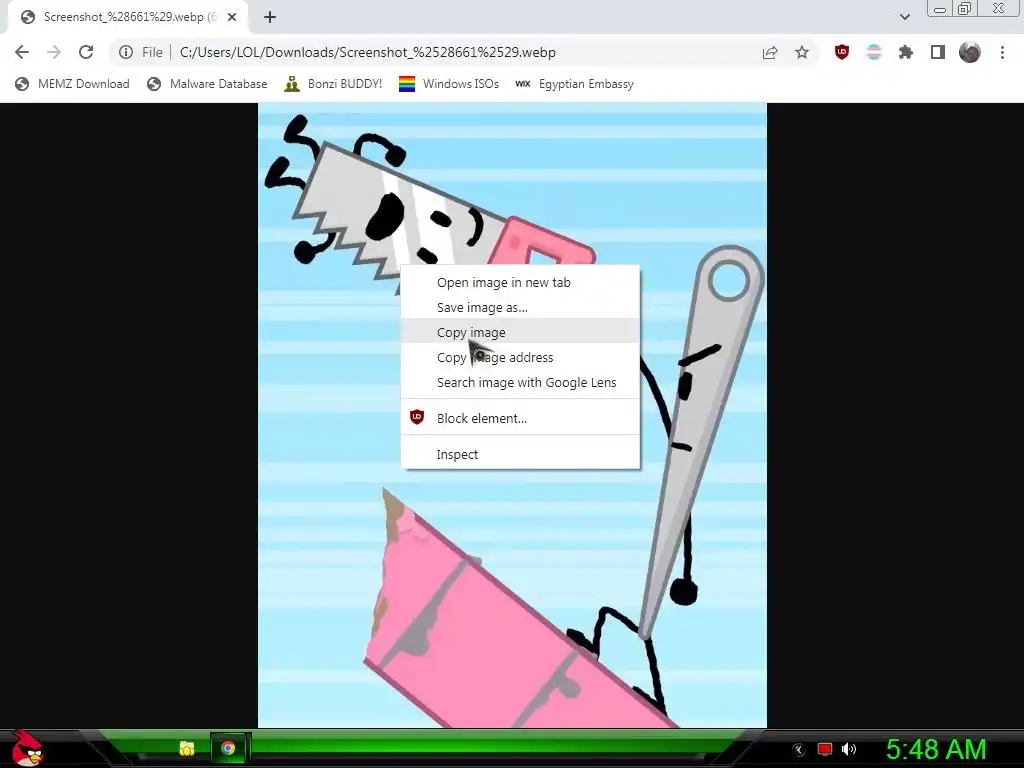The image size is (1024, 768).
Task: Open Chrome's three-dot menu
Action: point(1002,52)
